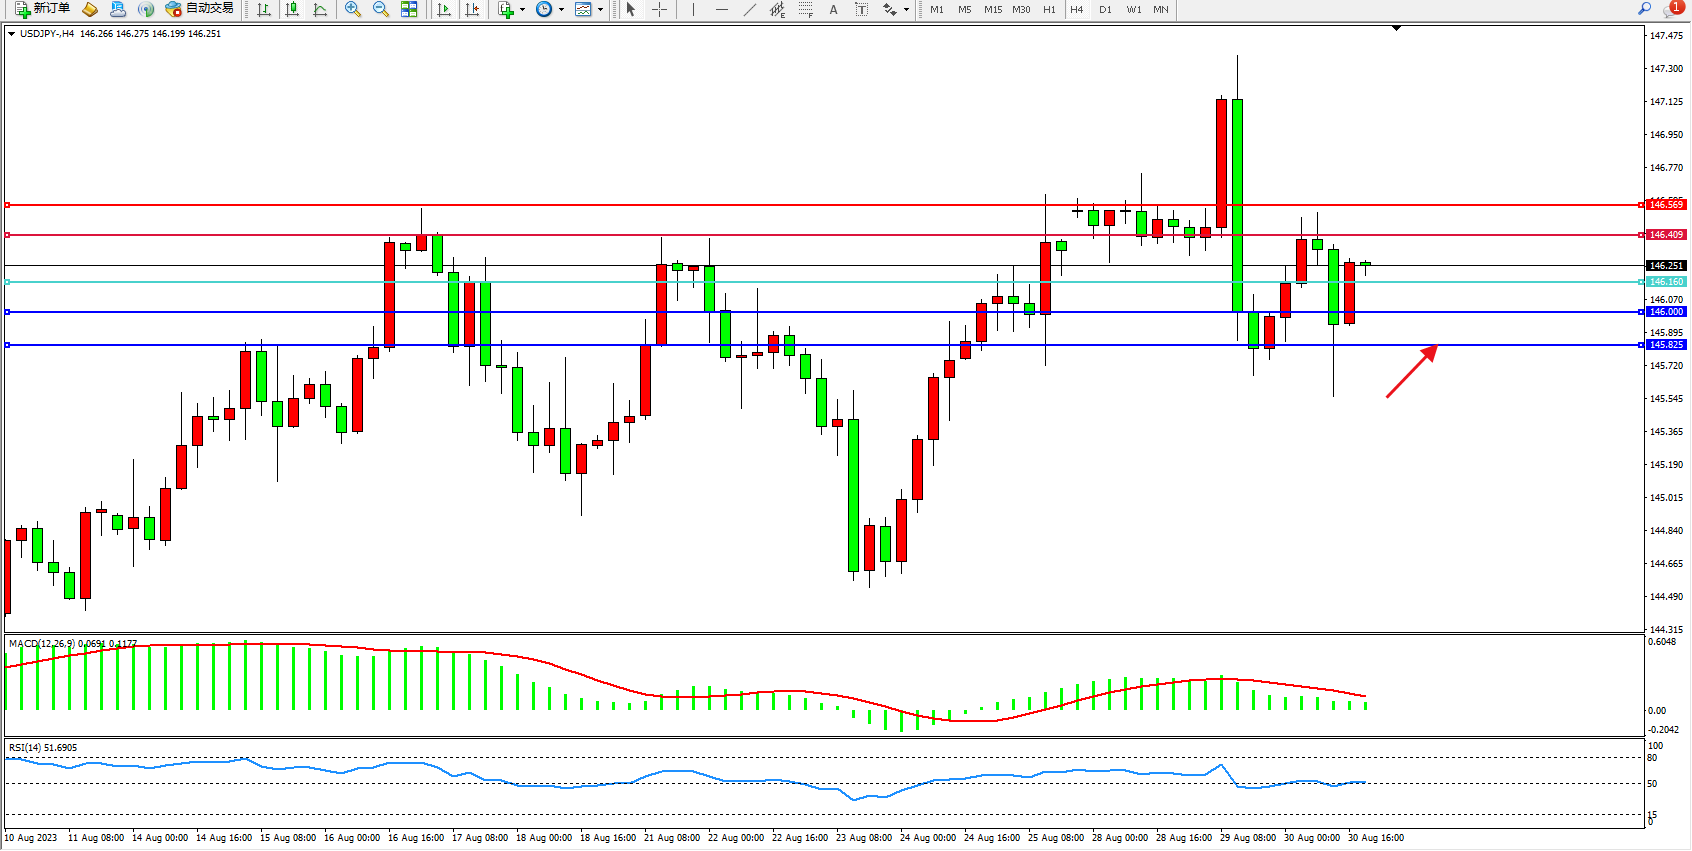Choose the draw trendline tool

click(x=749, y=9)
